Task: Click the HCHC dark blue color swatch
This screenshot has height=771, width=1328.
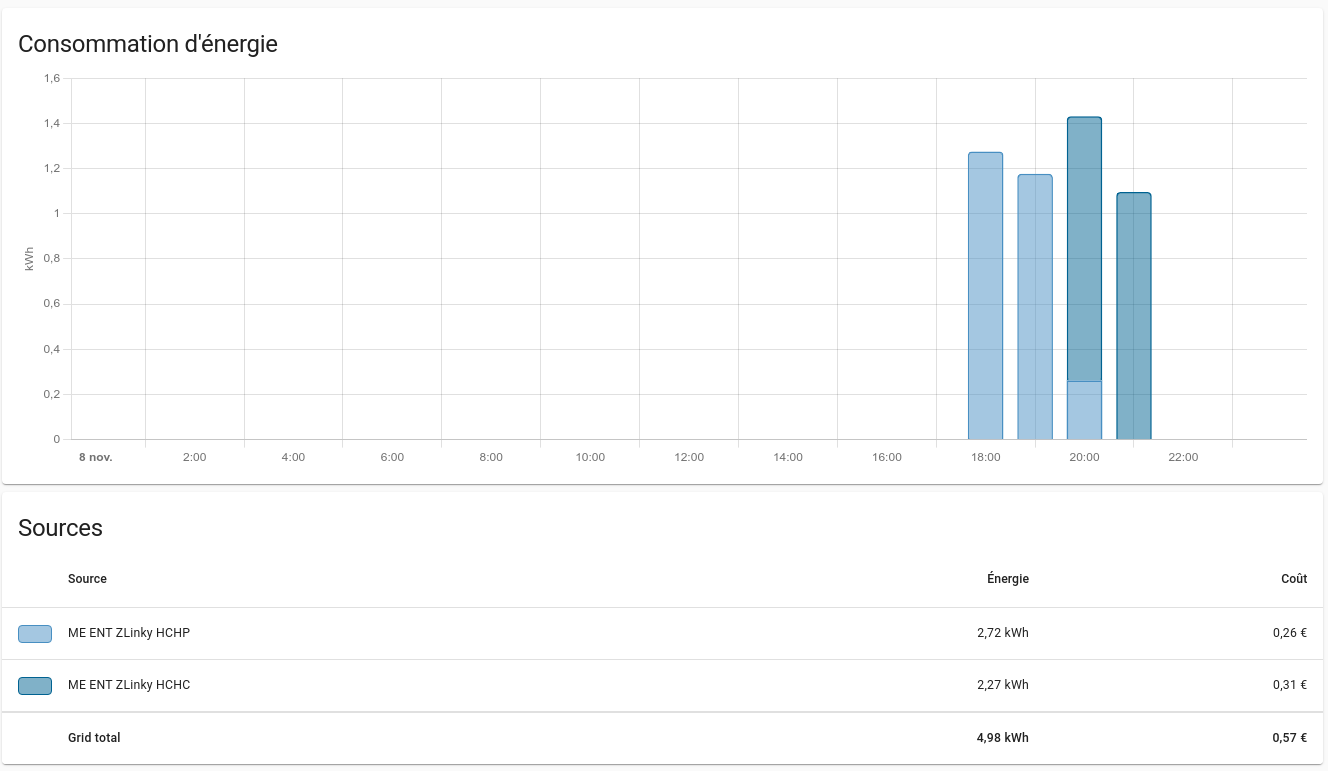Action: [x=35, y=685]
